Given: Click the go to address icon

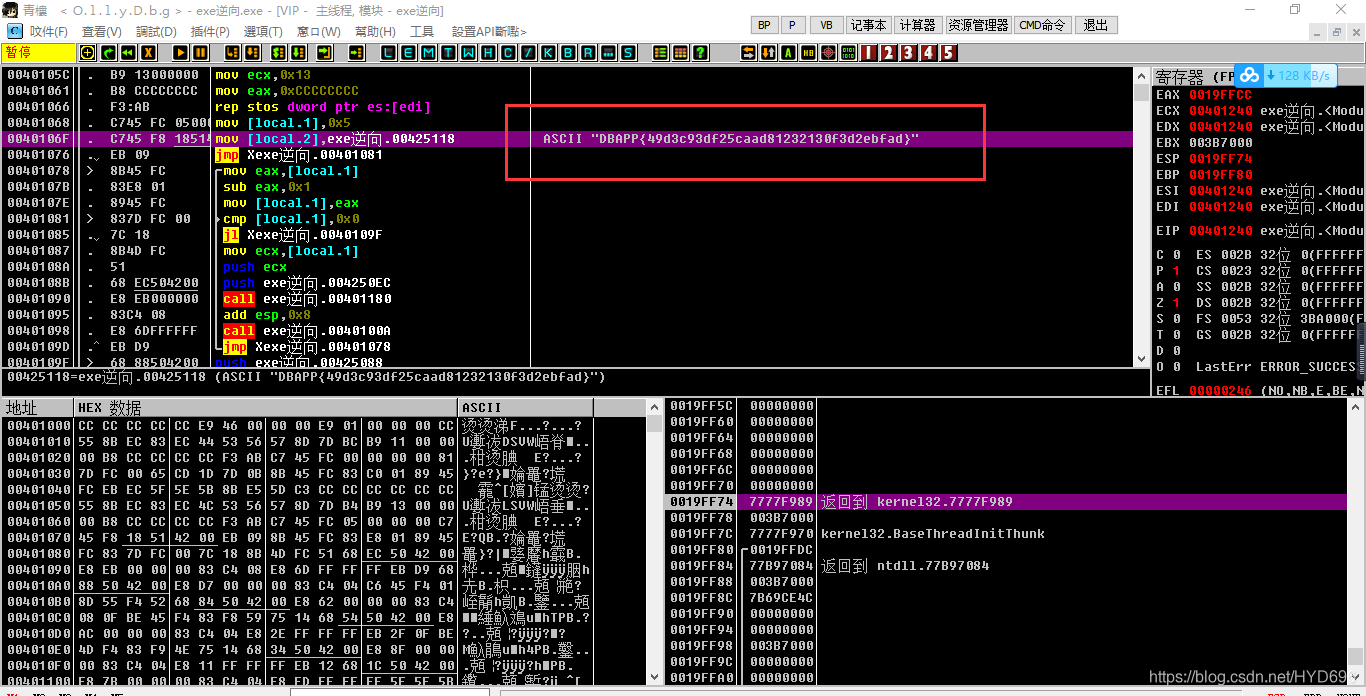Looking at the screenshot, I should coord(355,52).
